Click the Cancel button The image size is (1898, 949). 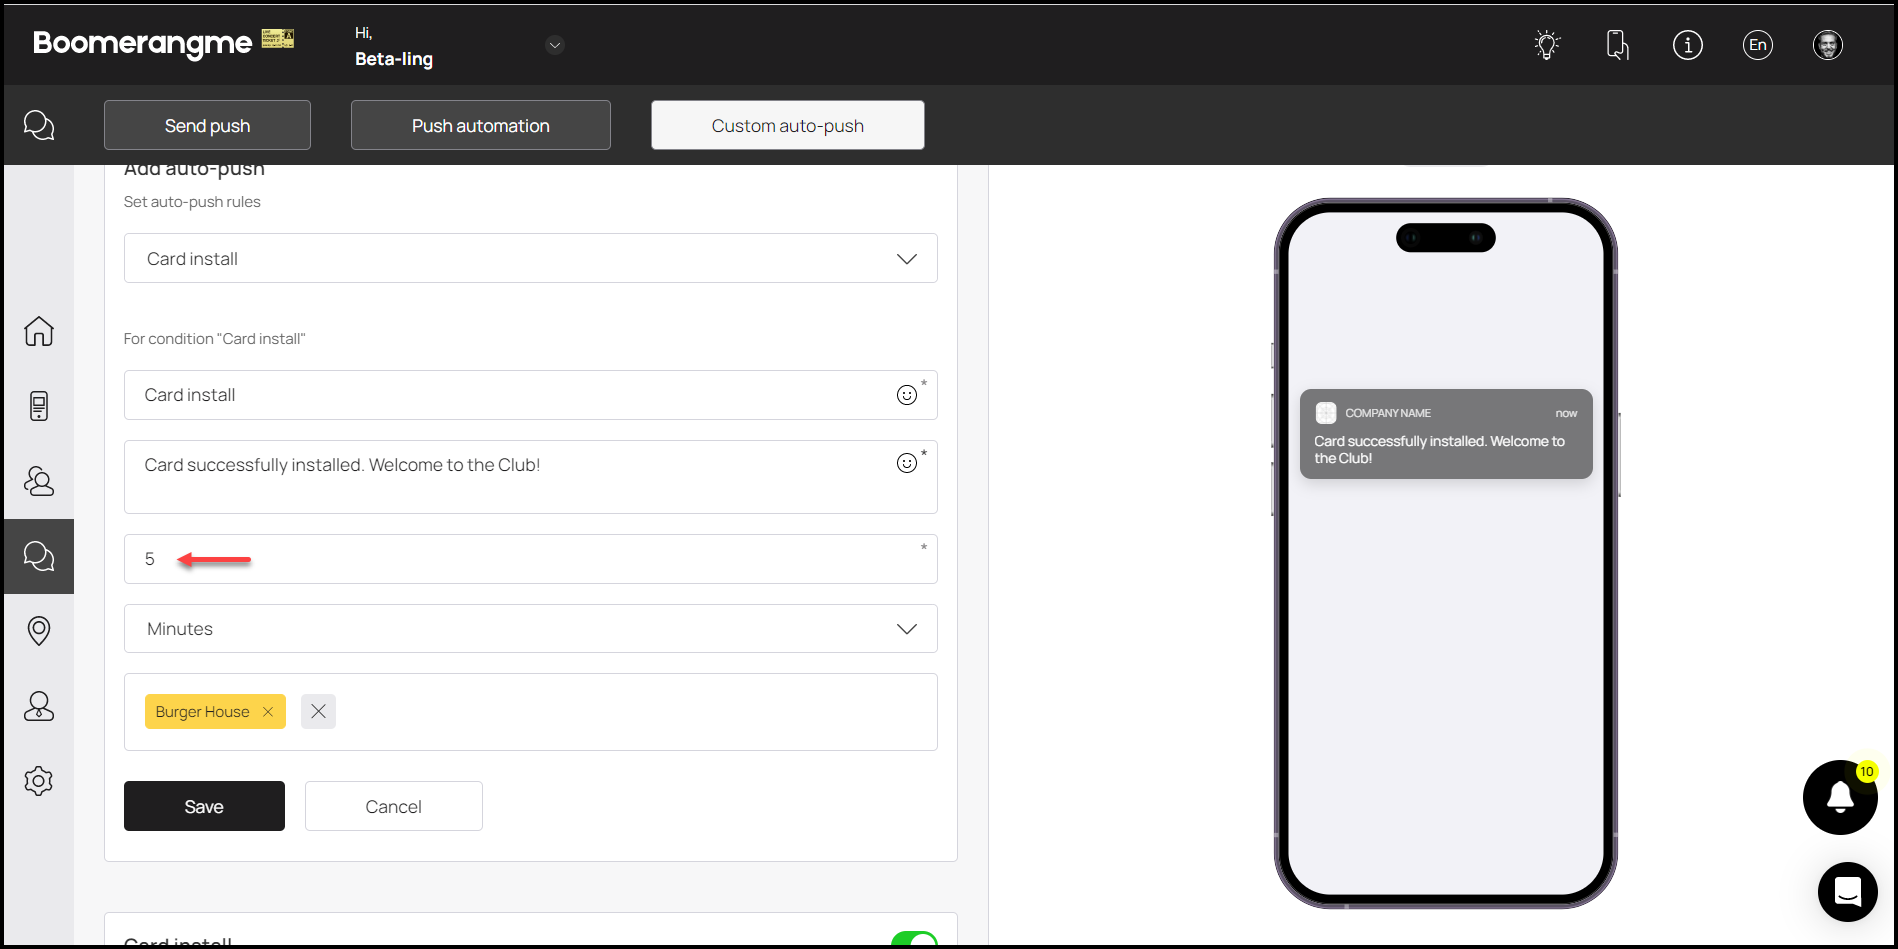coord(393,807)
